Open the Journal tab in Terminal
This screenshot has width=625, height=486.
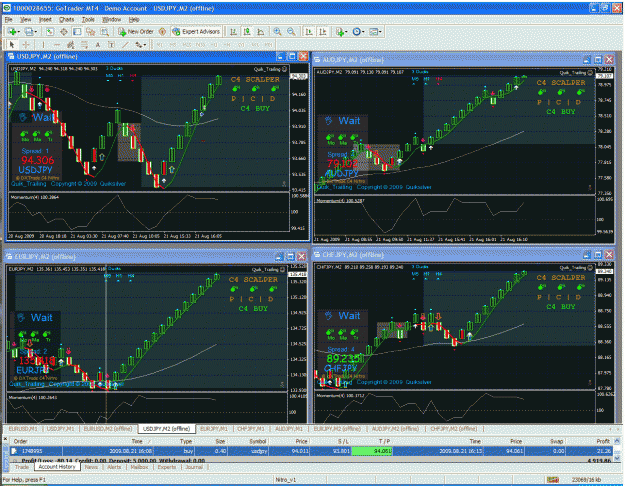pyautogui.click(x=194, y=467)
